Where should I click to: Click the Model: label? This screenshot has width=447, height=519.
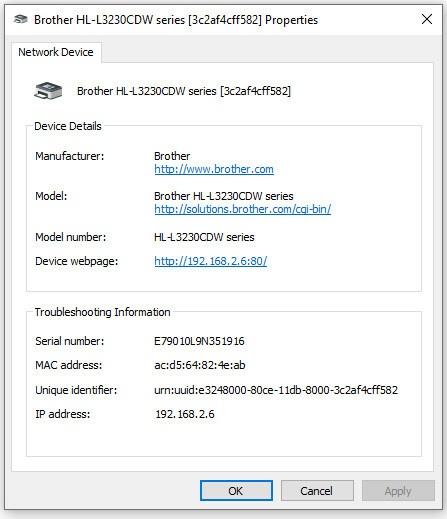(51, 196)
